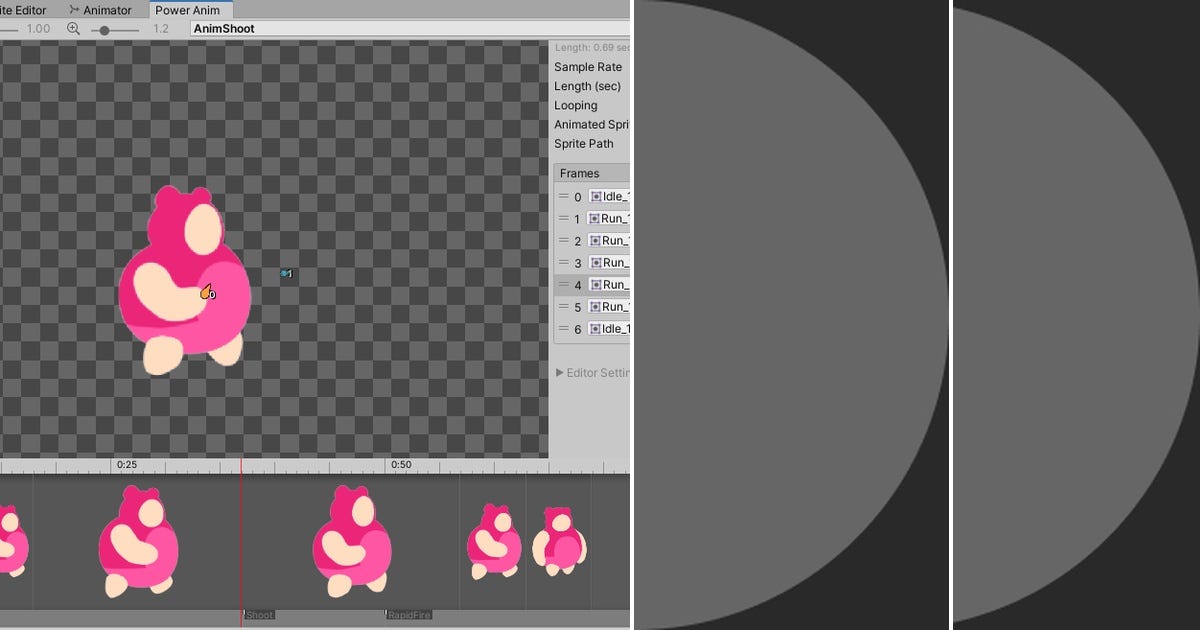Click the drag handle next to frame 4
Image resolution: width=1200 pixels, height=630 pixels.
pyautogui.click(x=563, y=284)
